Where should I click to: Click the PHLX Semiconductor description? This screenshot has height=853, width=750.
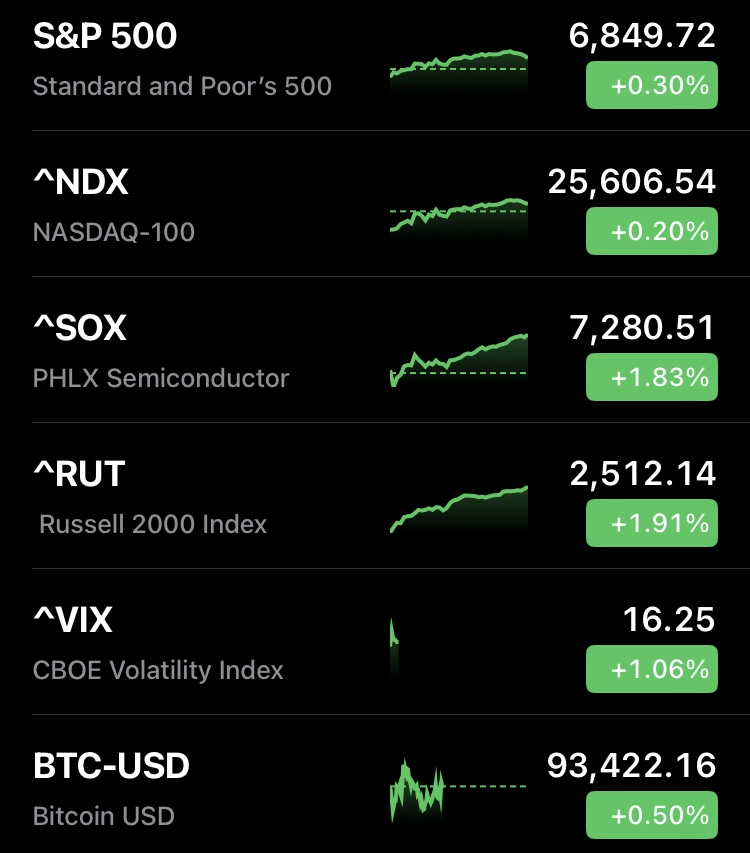click(x=161, y=379)
